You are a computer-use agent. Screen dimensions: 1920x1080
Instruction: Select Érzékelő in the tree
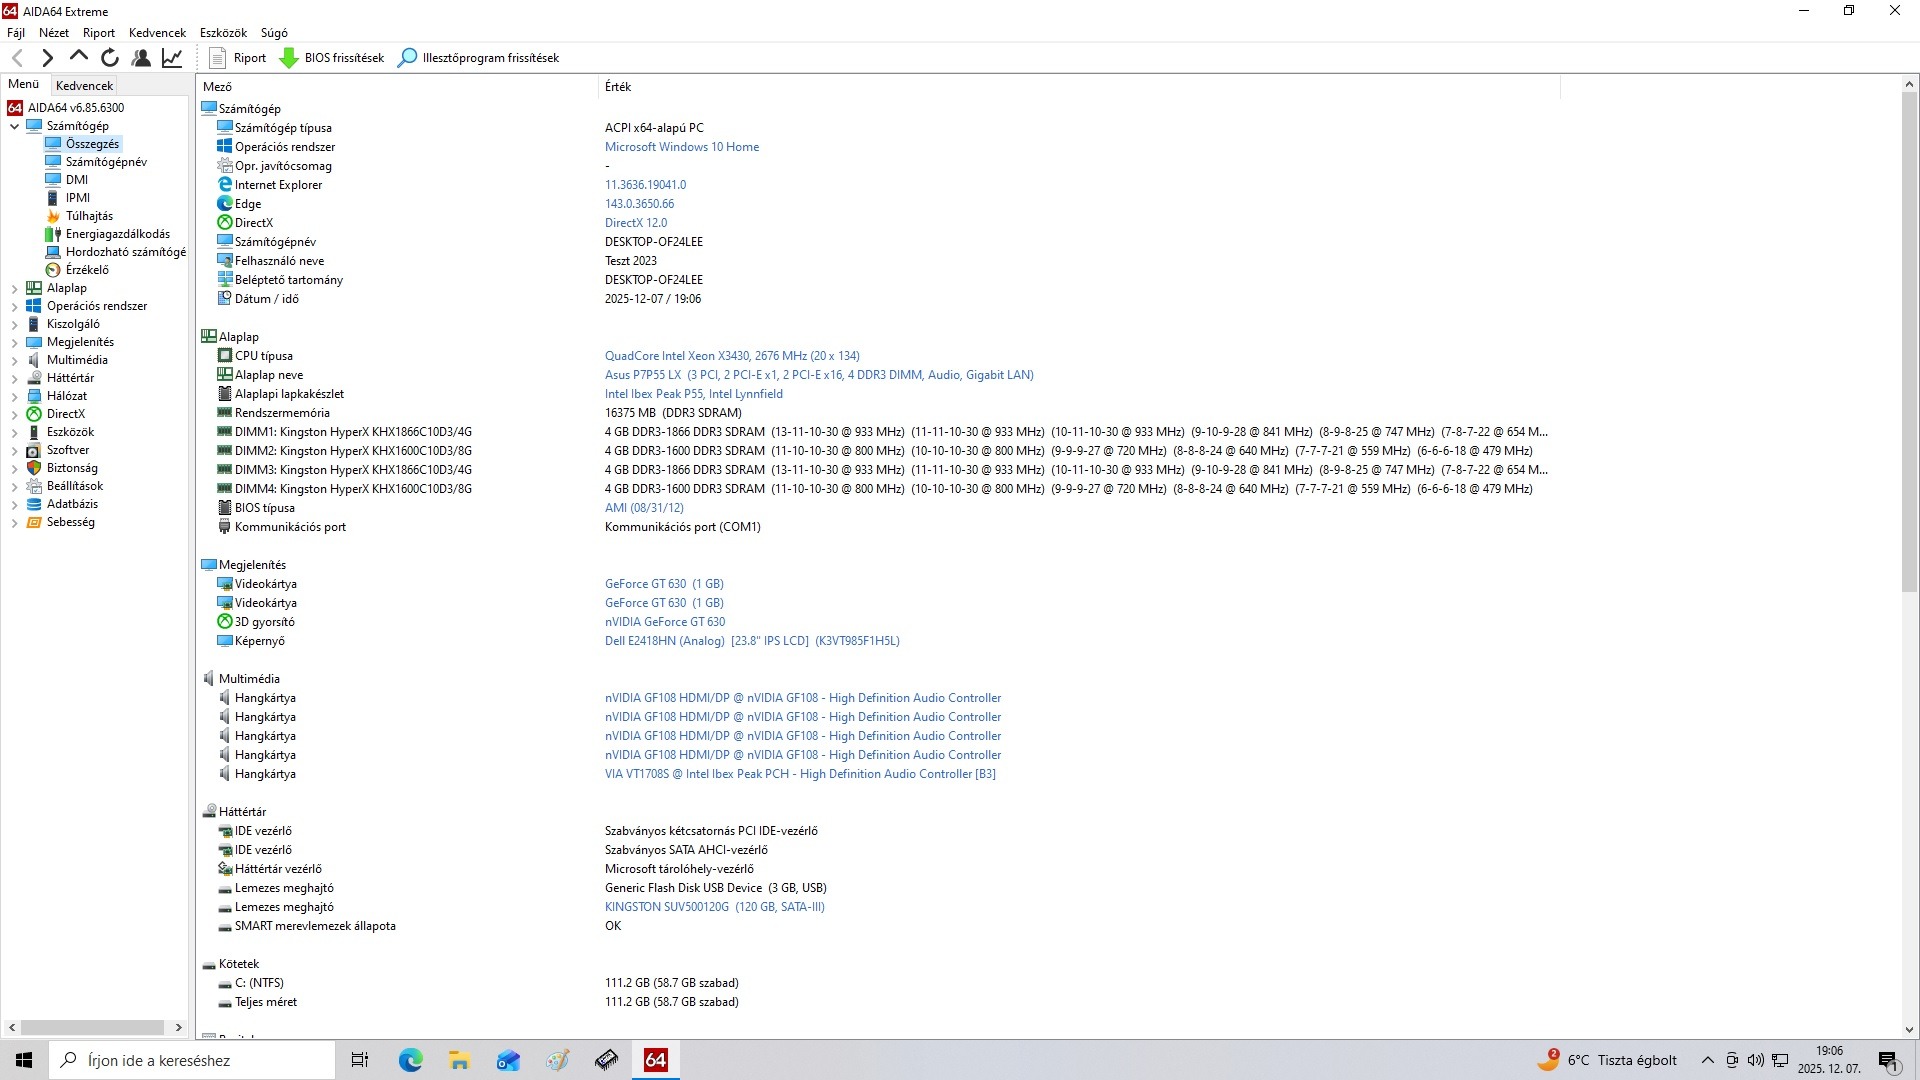(x=87, y=270)
